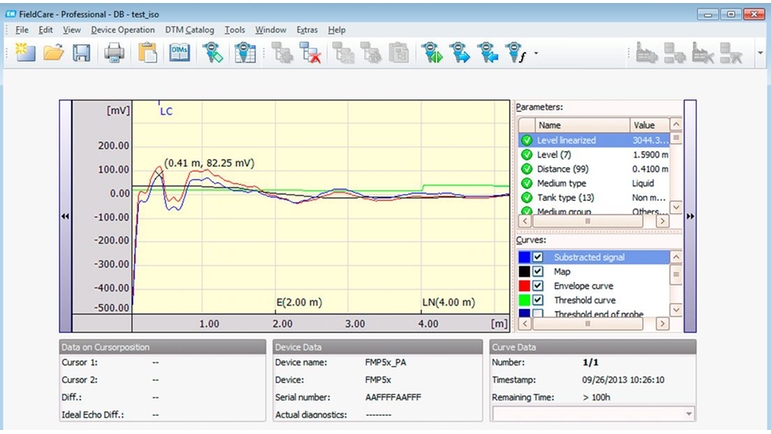
Task: Expand the right side panel double-arrow
Action: point(690,216)
